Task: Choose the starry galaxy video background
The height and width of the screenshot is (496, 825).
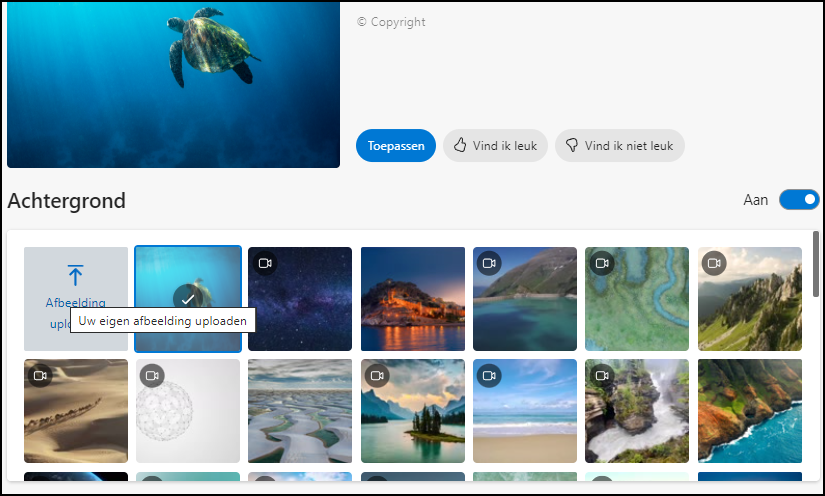Action: [x=300, y=299]
